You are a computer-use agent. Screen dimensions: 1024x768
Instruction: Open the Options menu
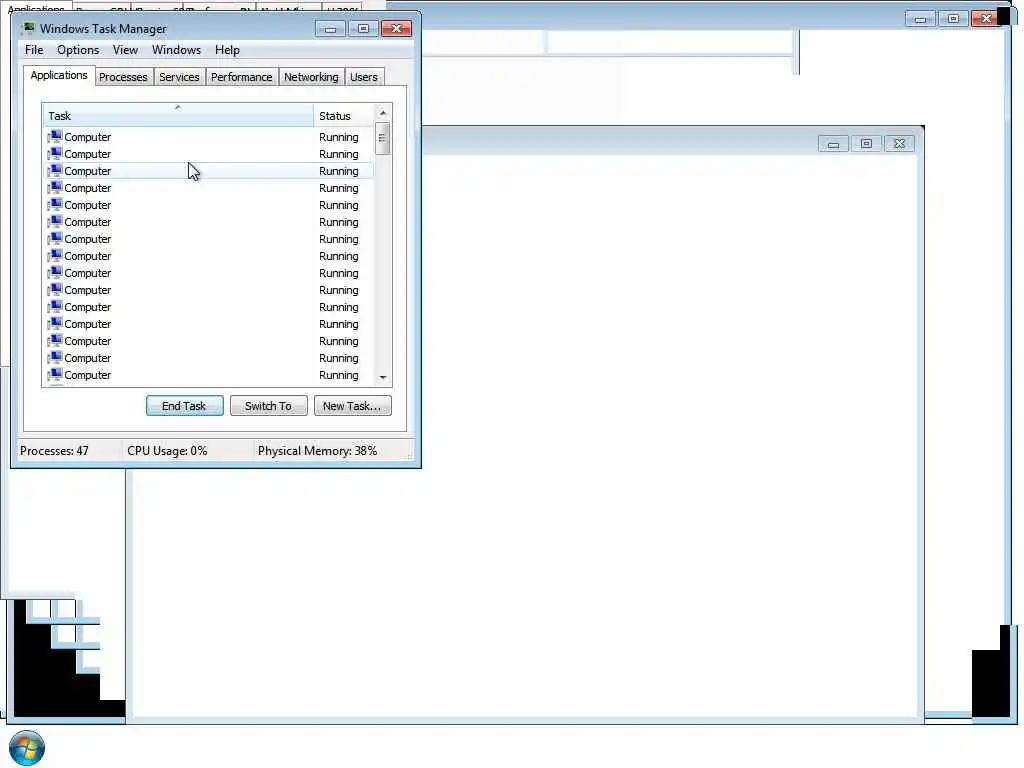78,50
